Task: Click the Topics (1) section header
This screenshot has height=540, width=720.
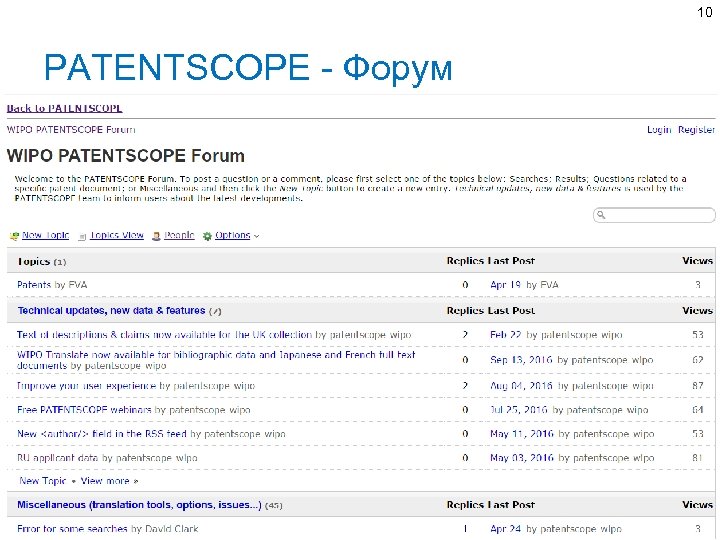Action: (x=42, y=262)
